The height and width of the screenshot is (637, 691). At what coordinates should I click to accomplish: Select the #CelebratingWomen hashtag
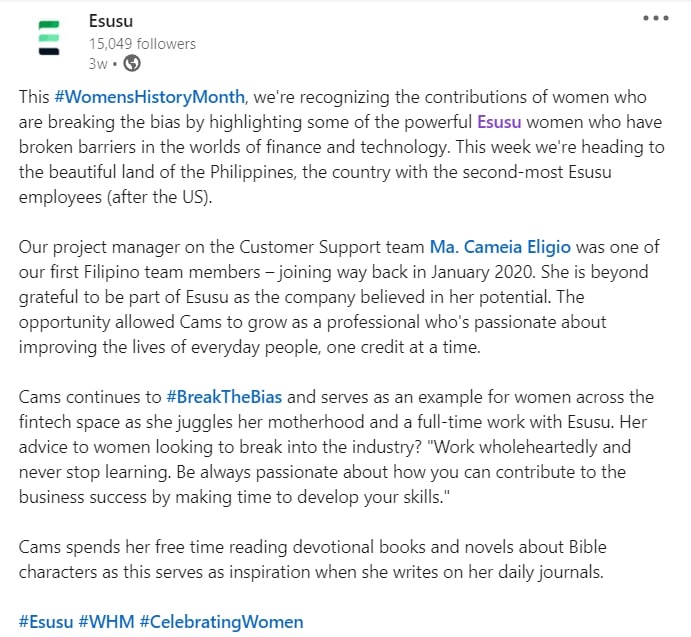coord(221,621)
